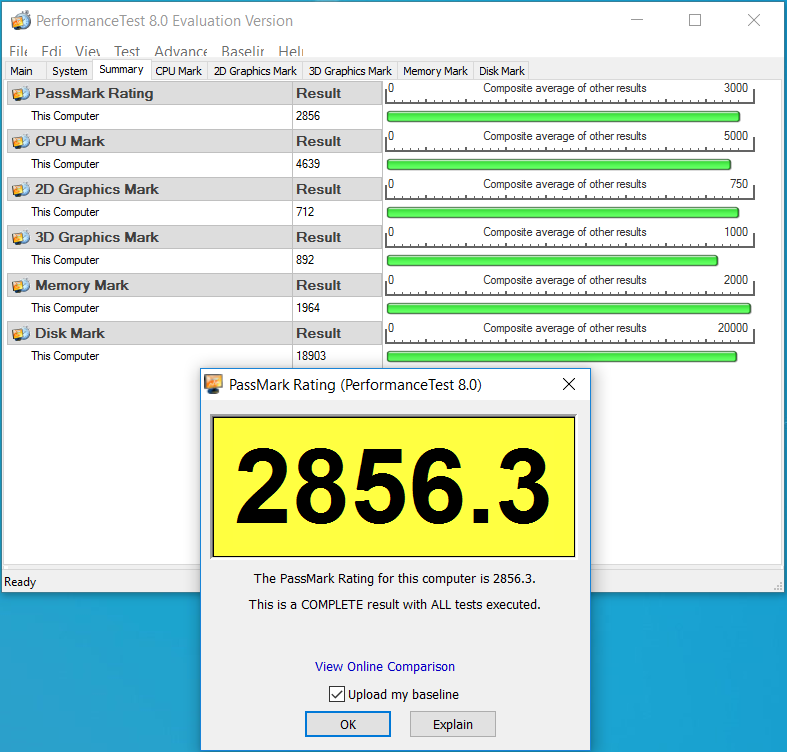
Task: Open the 2D Graphics Mark tab
Action: coord(255,71)
